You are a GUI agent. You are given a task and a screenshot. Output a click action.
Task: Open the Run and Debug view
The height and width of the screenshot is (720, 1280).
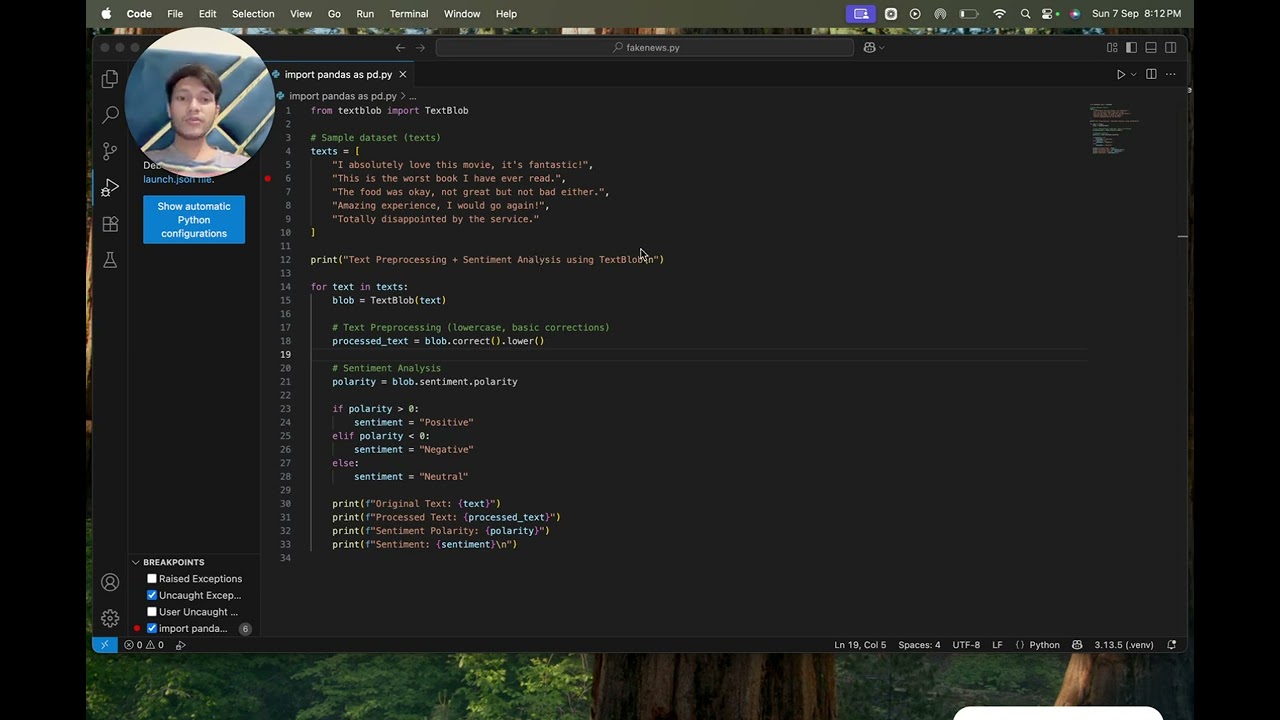(110, 188)
